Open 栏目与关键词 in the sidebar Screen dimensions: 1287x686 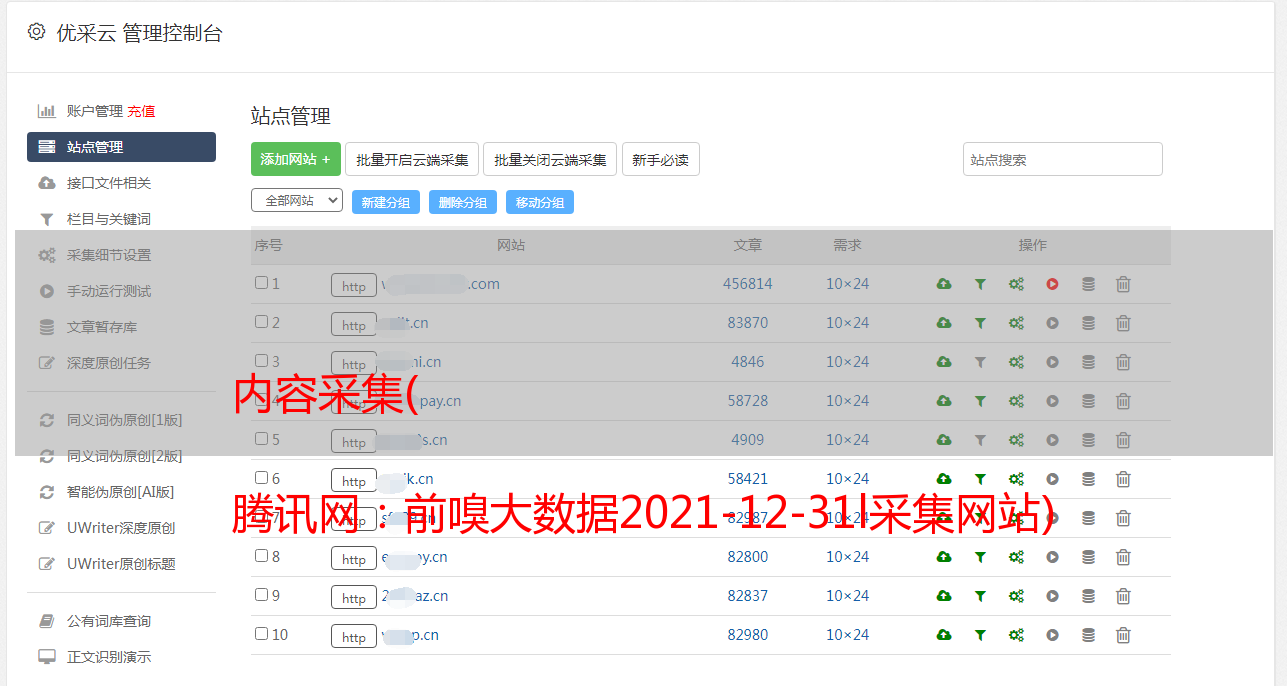[x=109, y=219]
